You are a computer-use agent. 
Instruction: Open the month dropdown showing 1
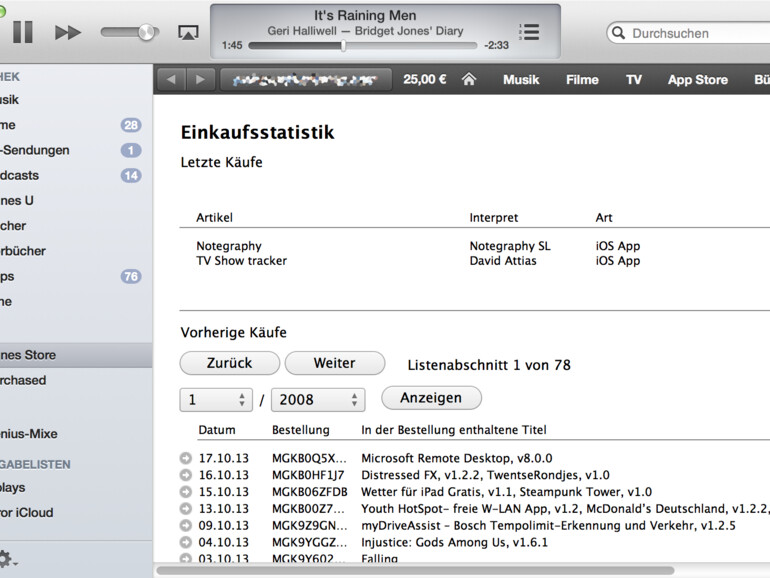point(216,399)
